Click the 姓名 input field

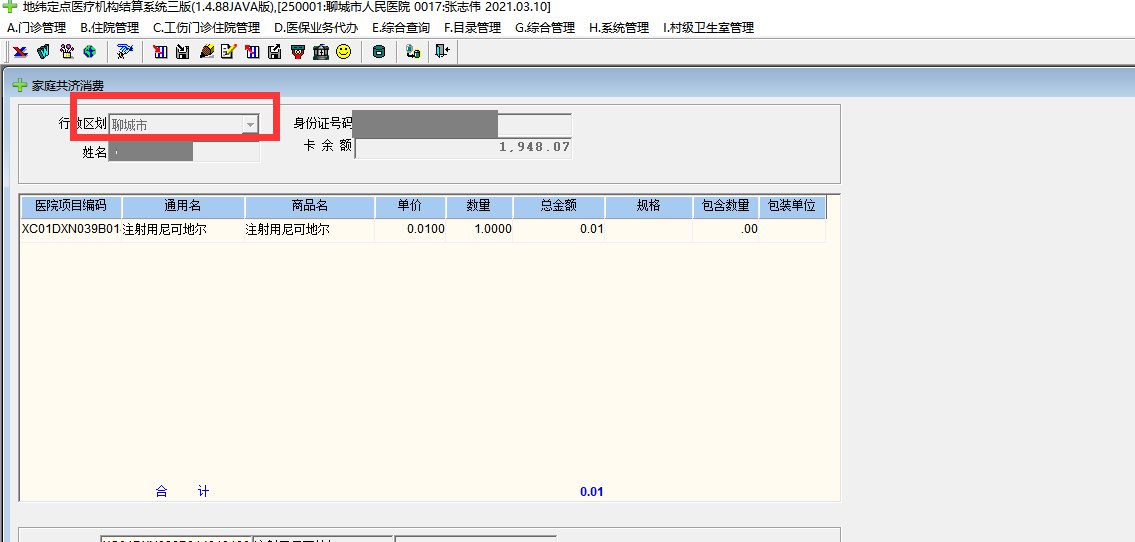click(184, 152)
